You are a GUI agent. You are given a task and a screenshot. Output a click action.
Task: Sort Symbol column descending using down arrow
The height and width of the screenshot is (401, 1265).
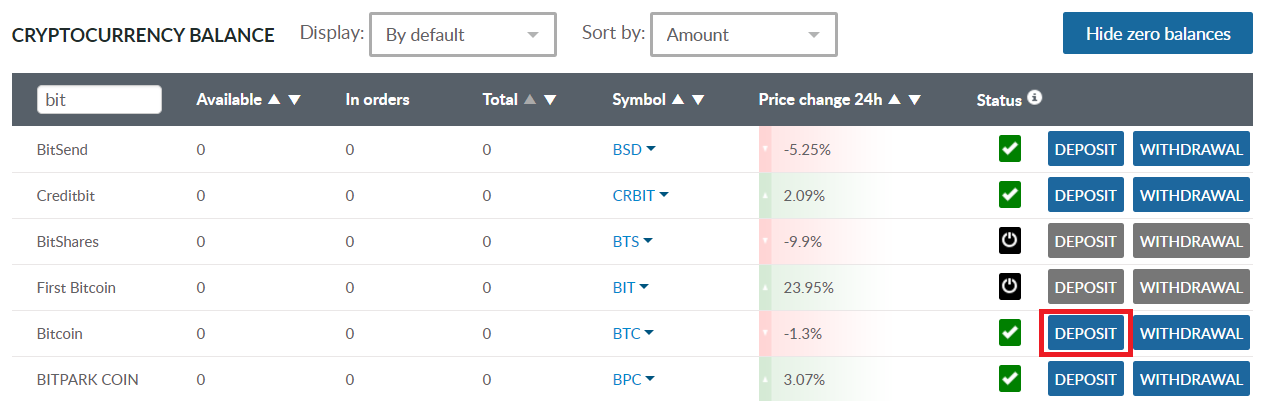698,100
